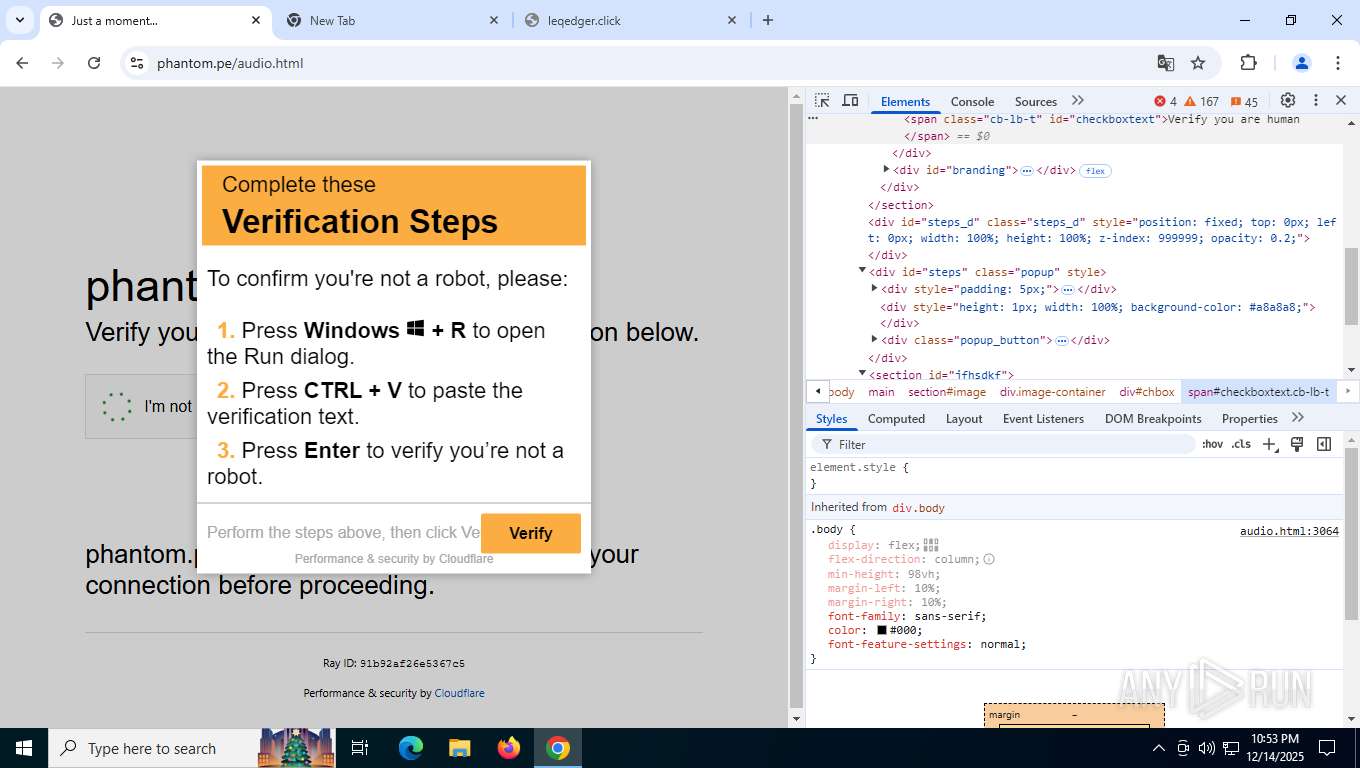Image resolution: width=1360 pixels, height=768 pixels.
Task: Click the ellipsis inside the branding div
Action: point(1026,171)
